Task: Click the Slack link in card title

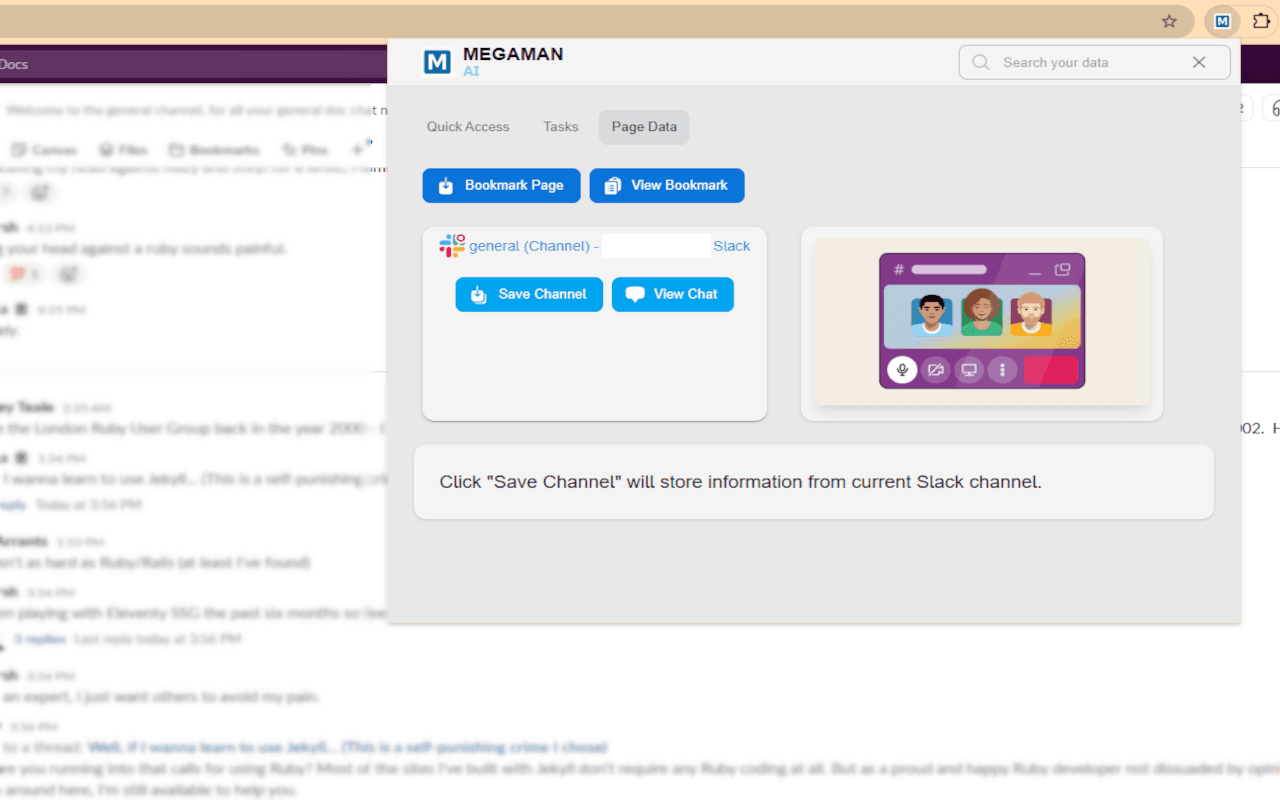Action: (731, 246)
